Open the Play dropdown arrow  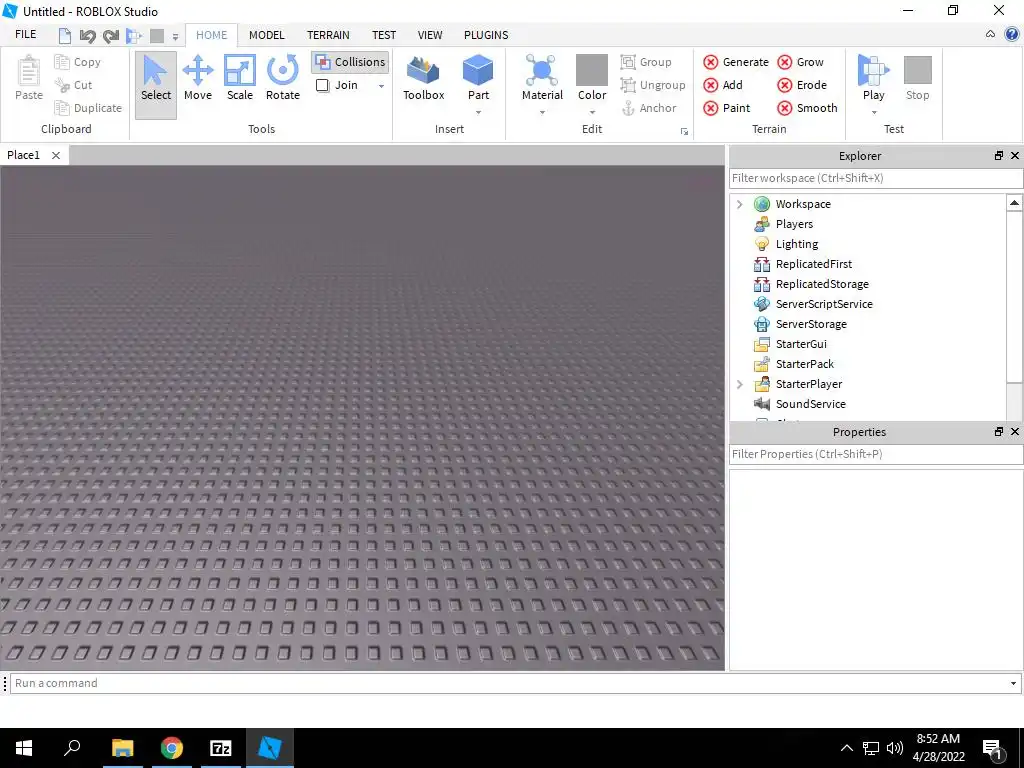[x=874, y=112]
